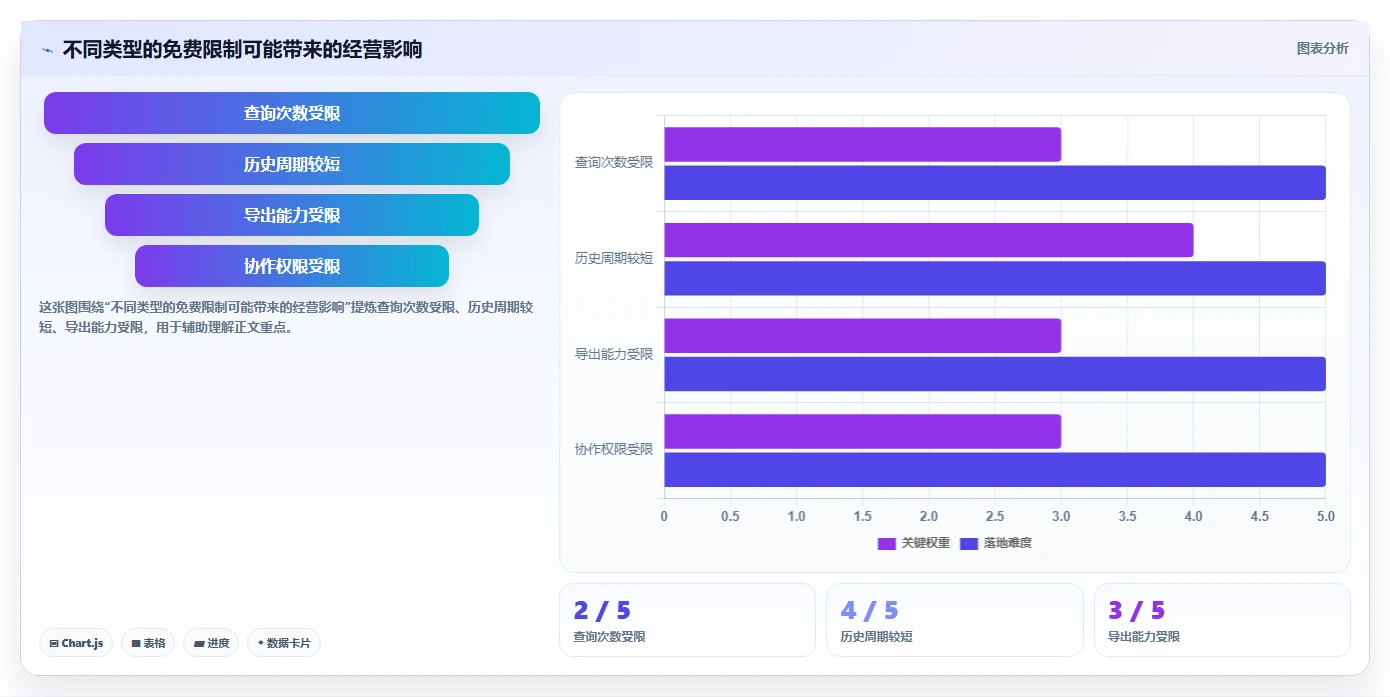Click the 0.5 x-axis tick label
Viewport: 1390px width, 697px height.
pyautogui.click(x=730, y=516)
